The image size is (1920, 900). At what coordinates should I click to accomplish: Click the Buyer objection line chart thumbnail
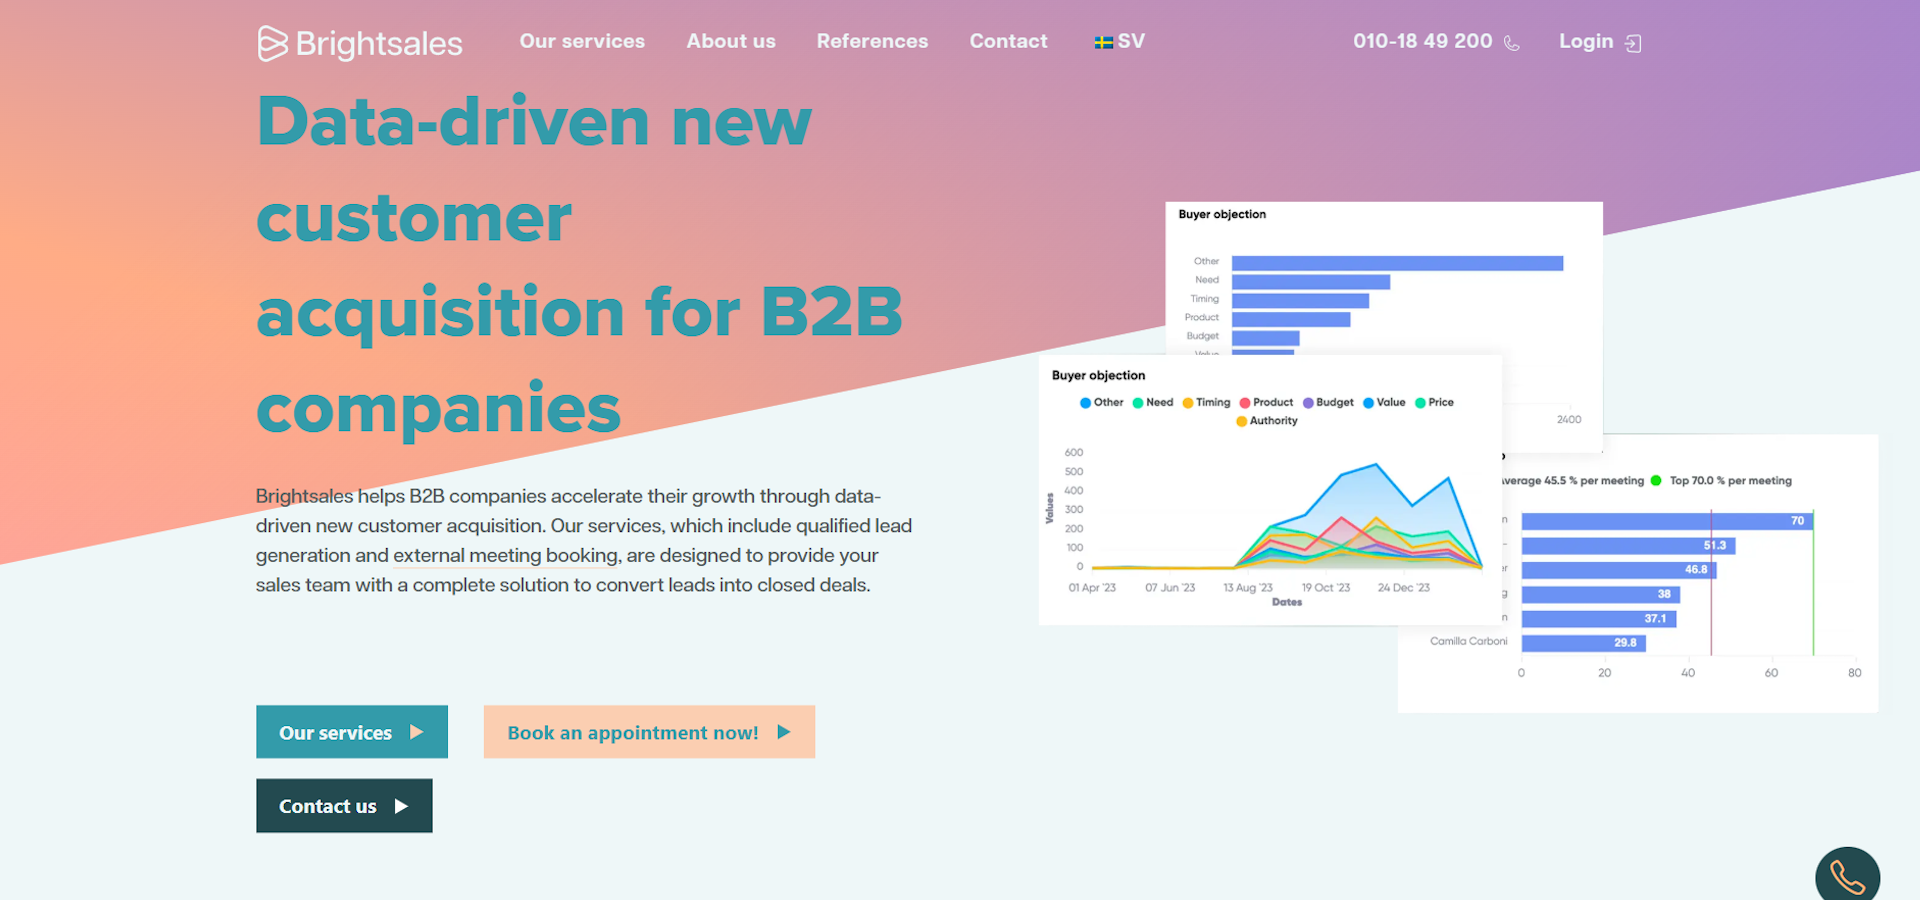tap(1270, 490)
